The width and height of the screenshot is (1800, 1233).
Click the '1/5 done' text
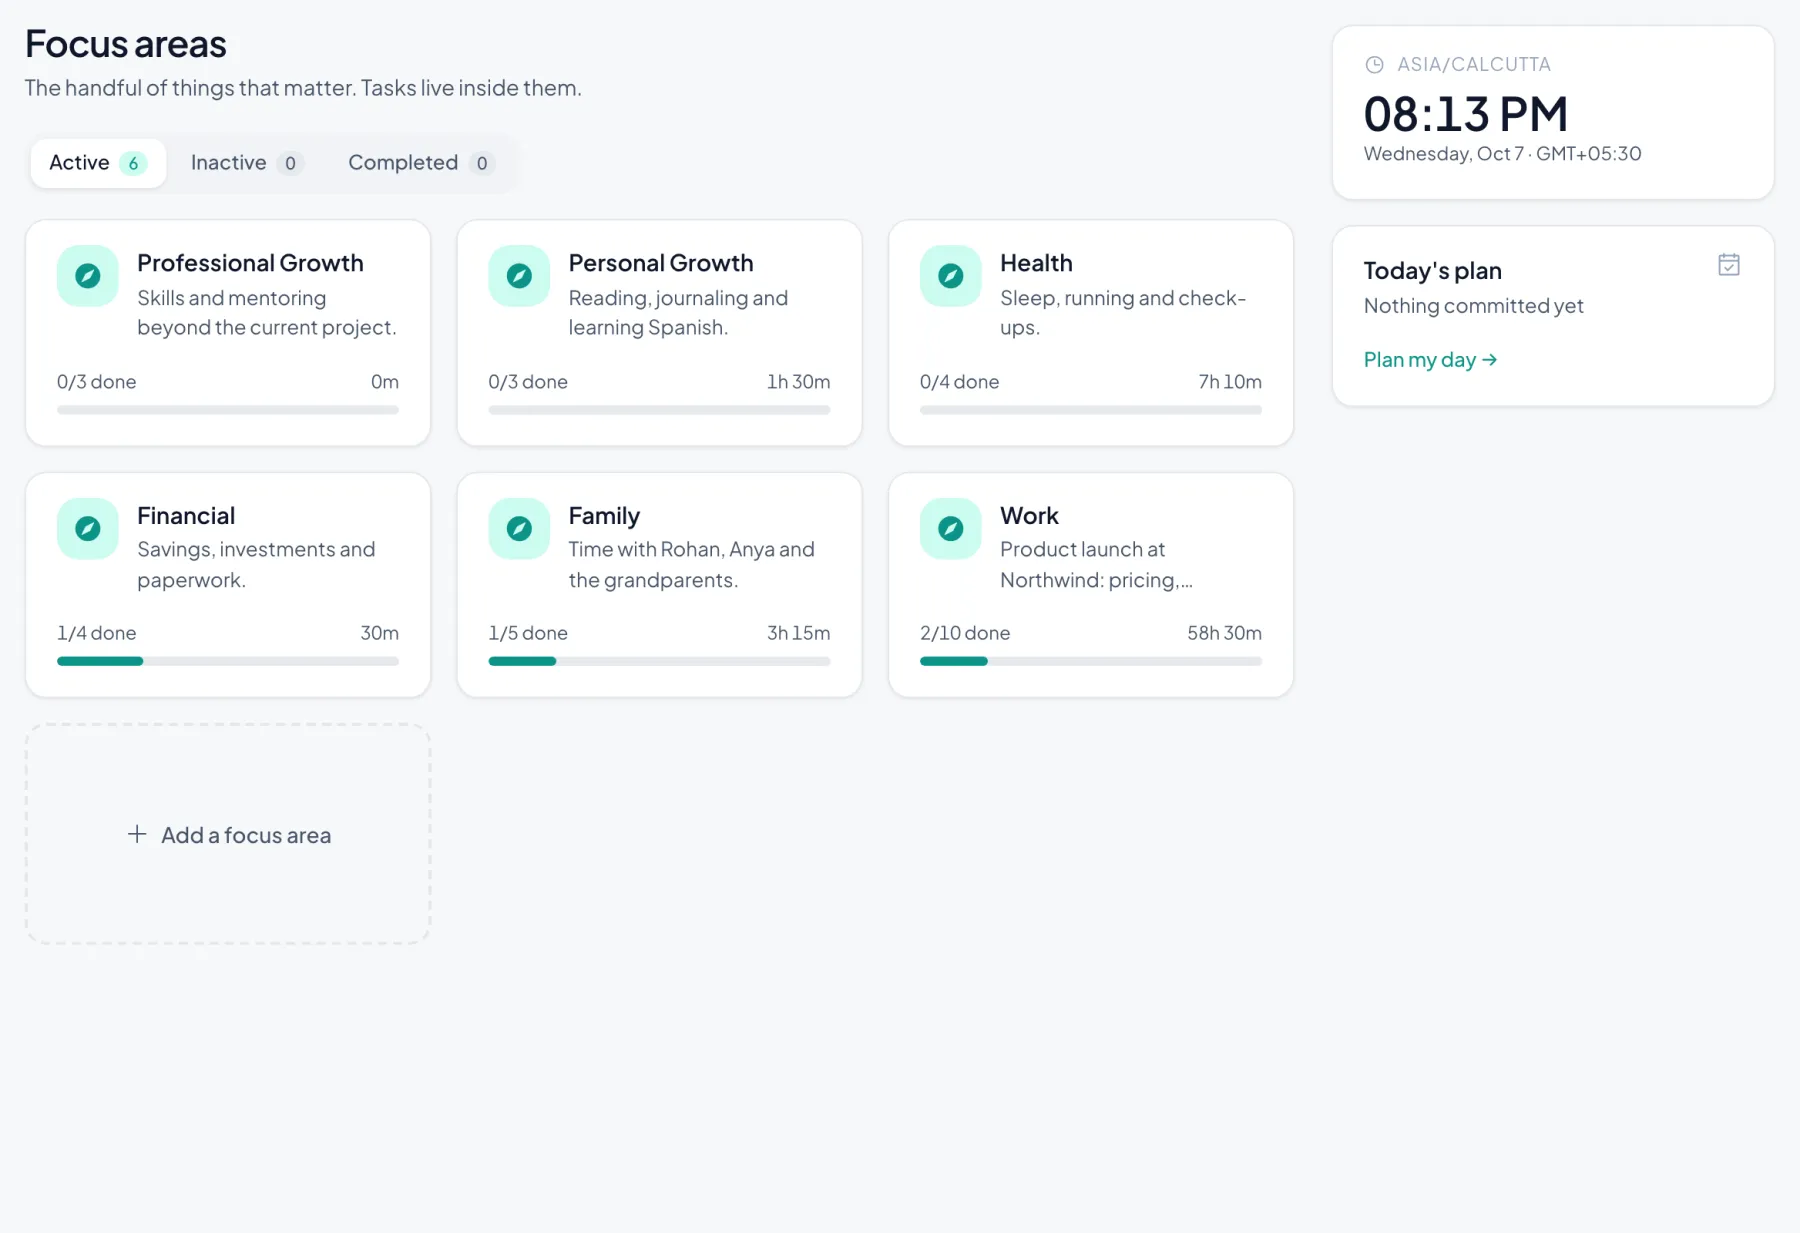click(x=528, y=633)
